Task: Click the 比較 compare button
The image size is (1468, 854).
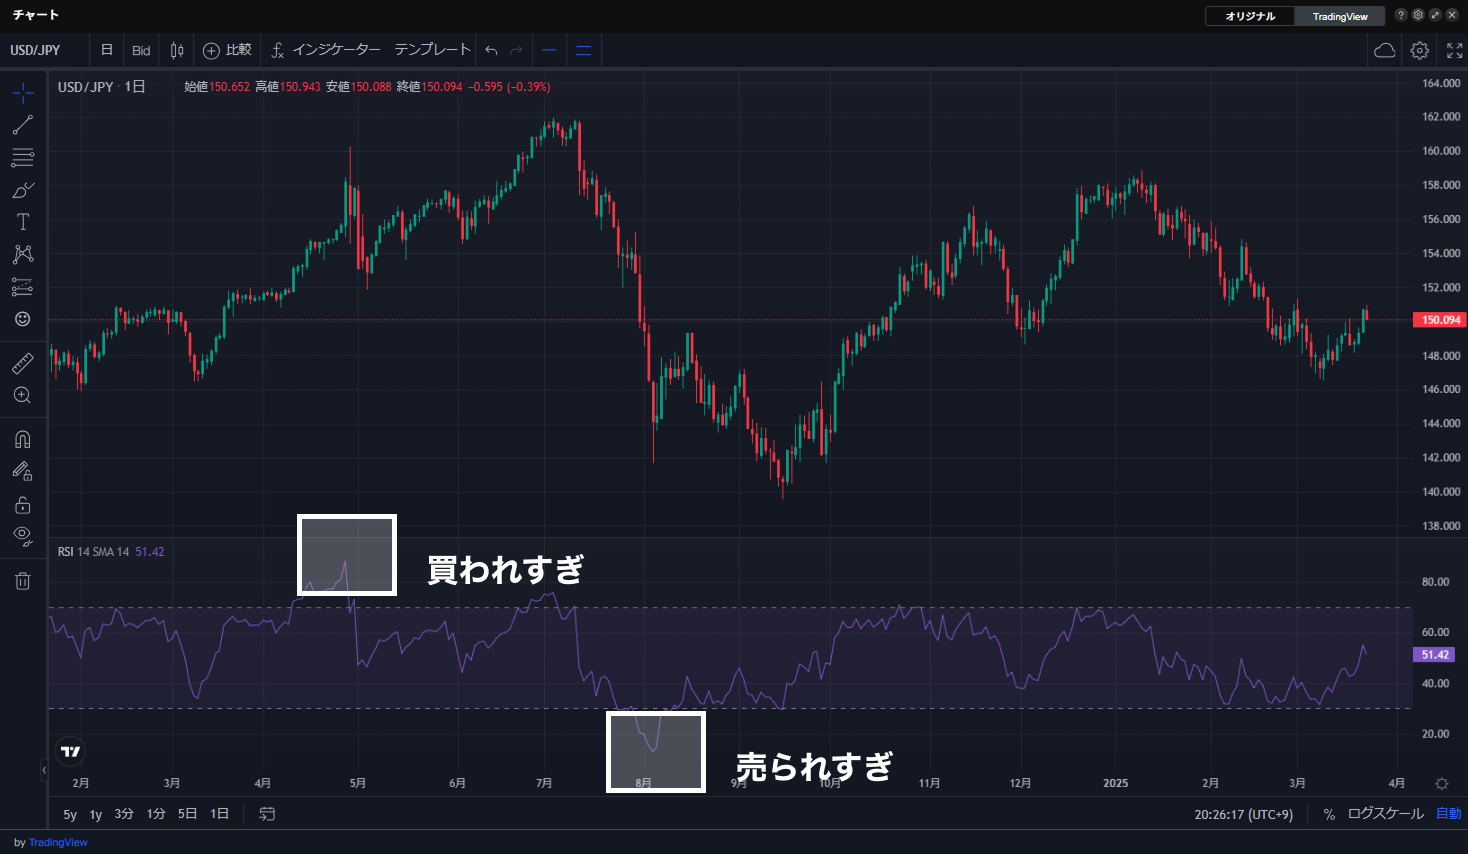Action: click(x=227, y=50)
